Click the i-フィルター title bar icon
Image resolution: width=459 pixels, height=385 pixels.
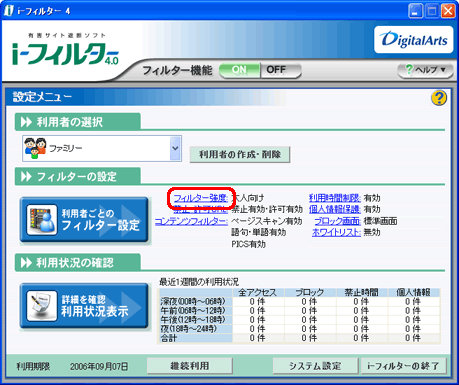(x=8, y=11)
